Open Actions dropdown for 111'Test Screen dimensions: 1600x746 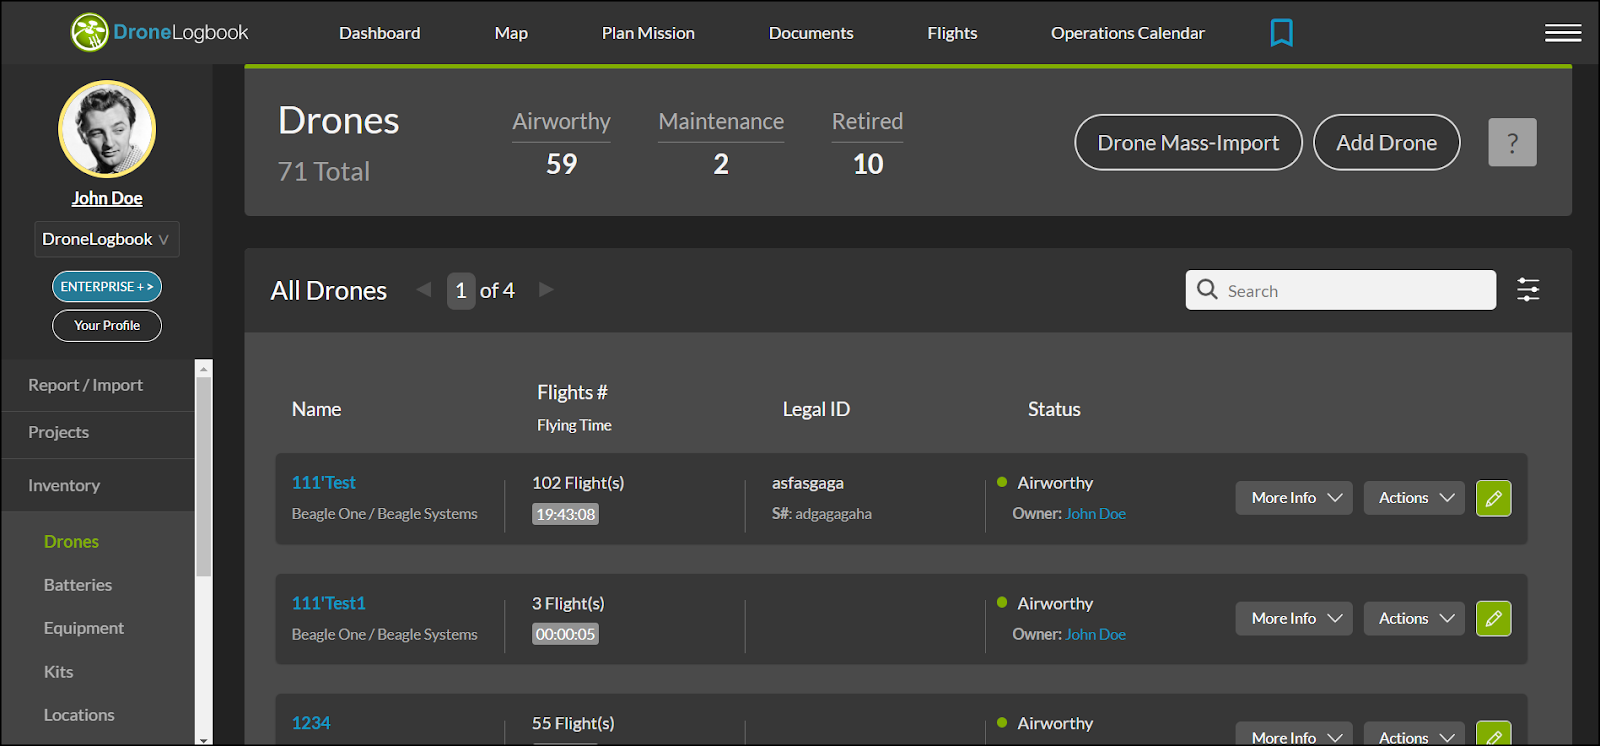click(1414, 498)
